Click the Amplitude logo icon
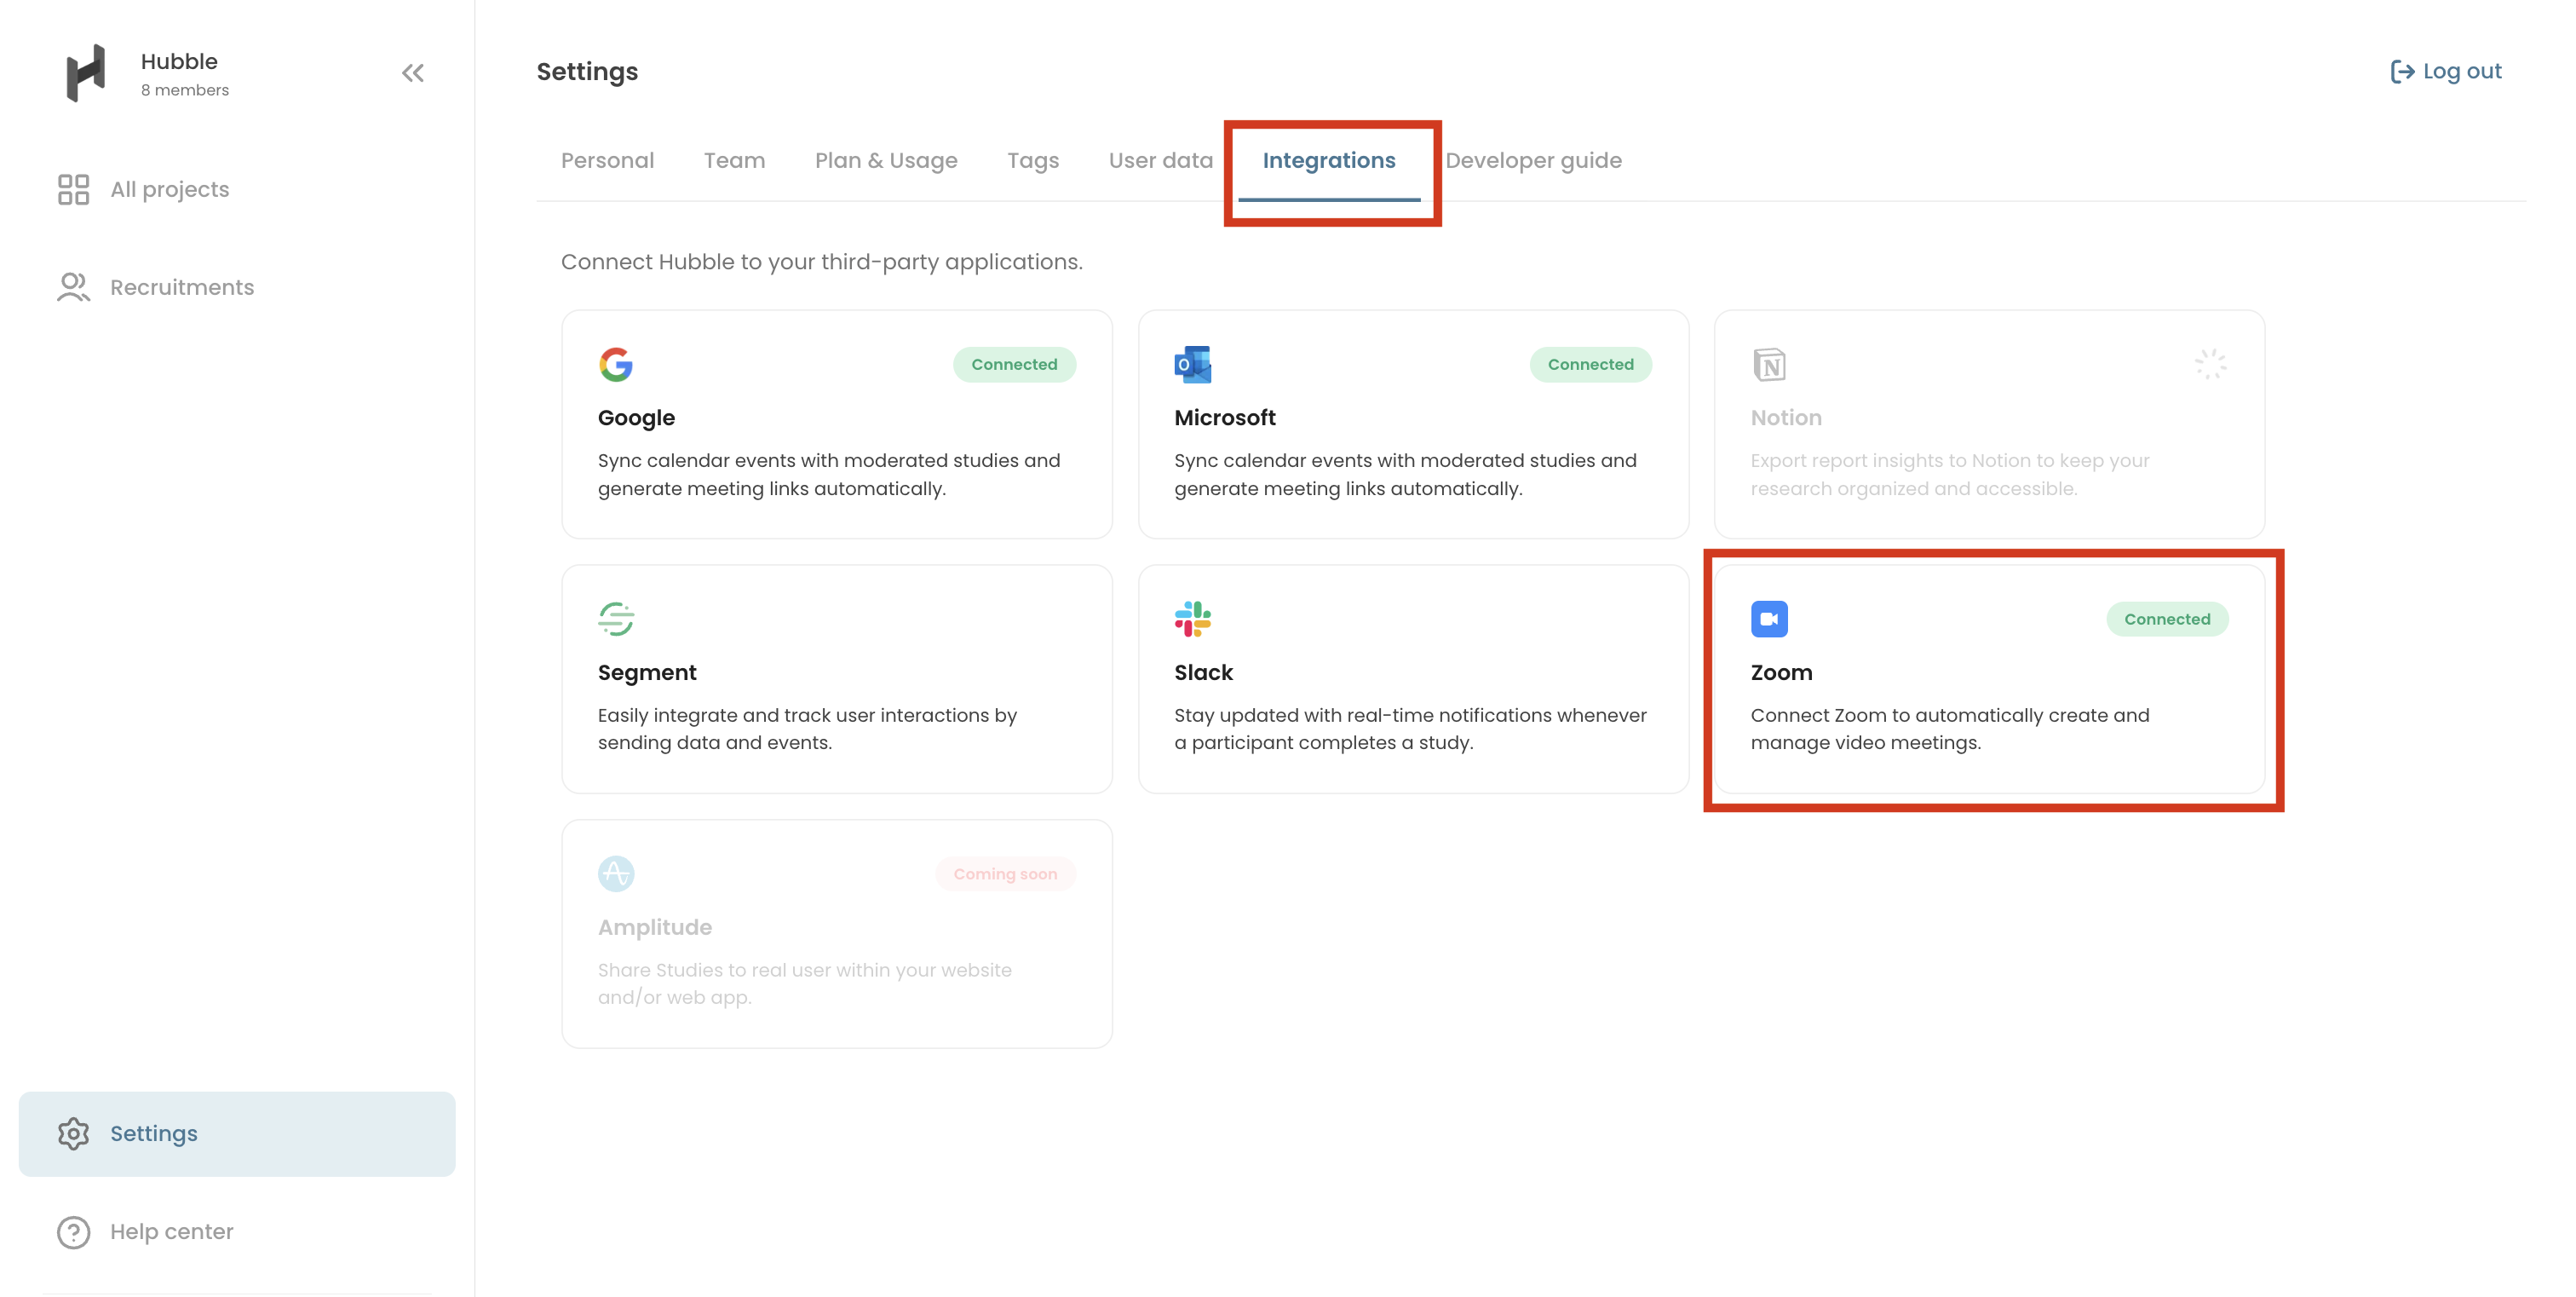Viewport: 2576px width, 1297px height. pos(616,873)
